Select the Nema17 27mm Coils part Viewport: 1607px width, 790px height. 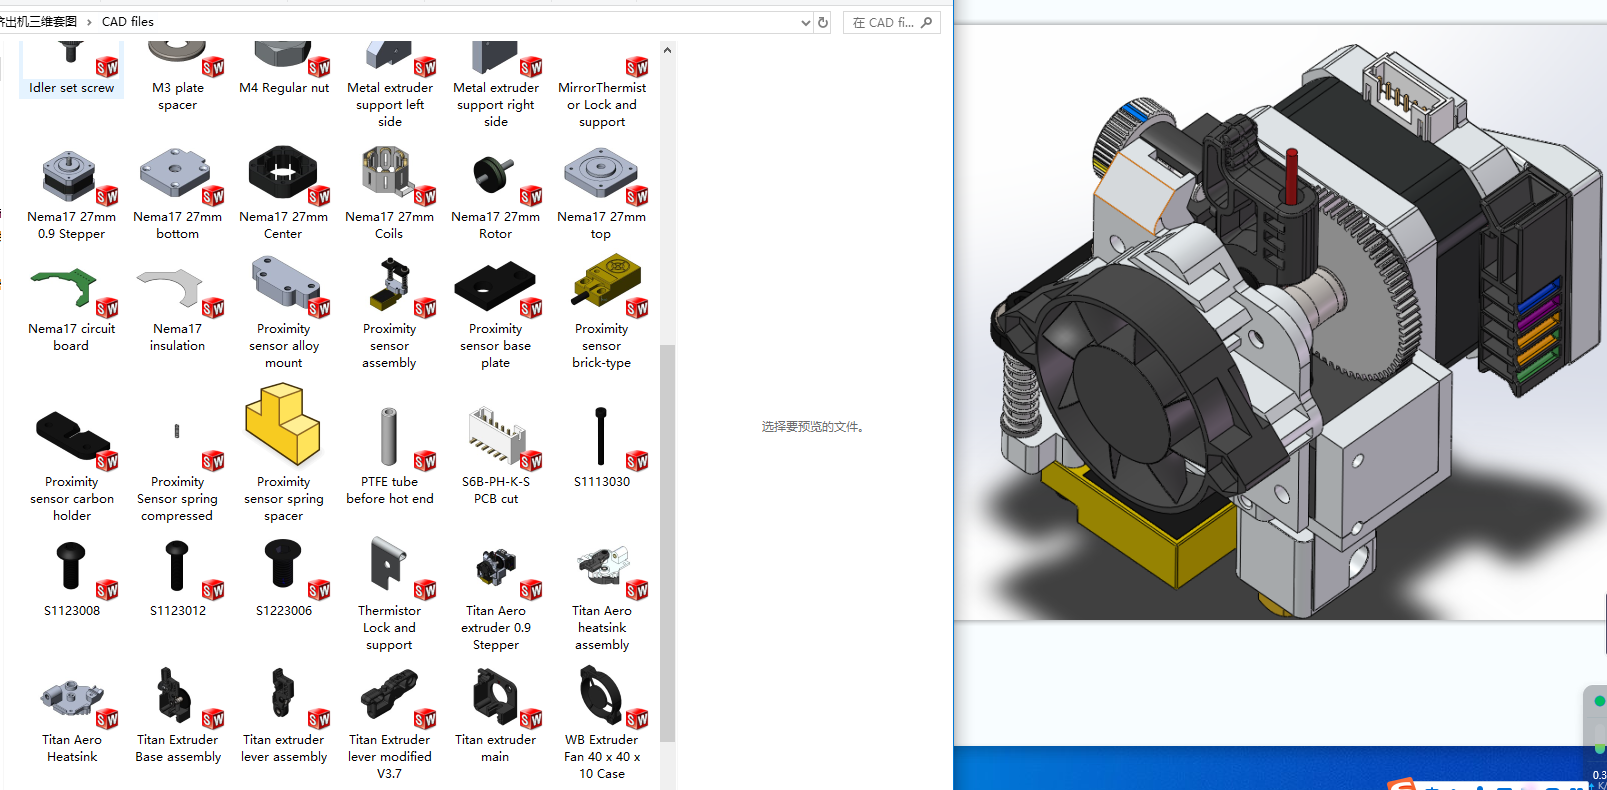390,194
